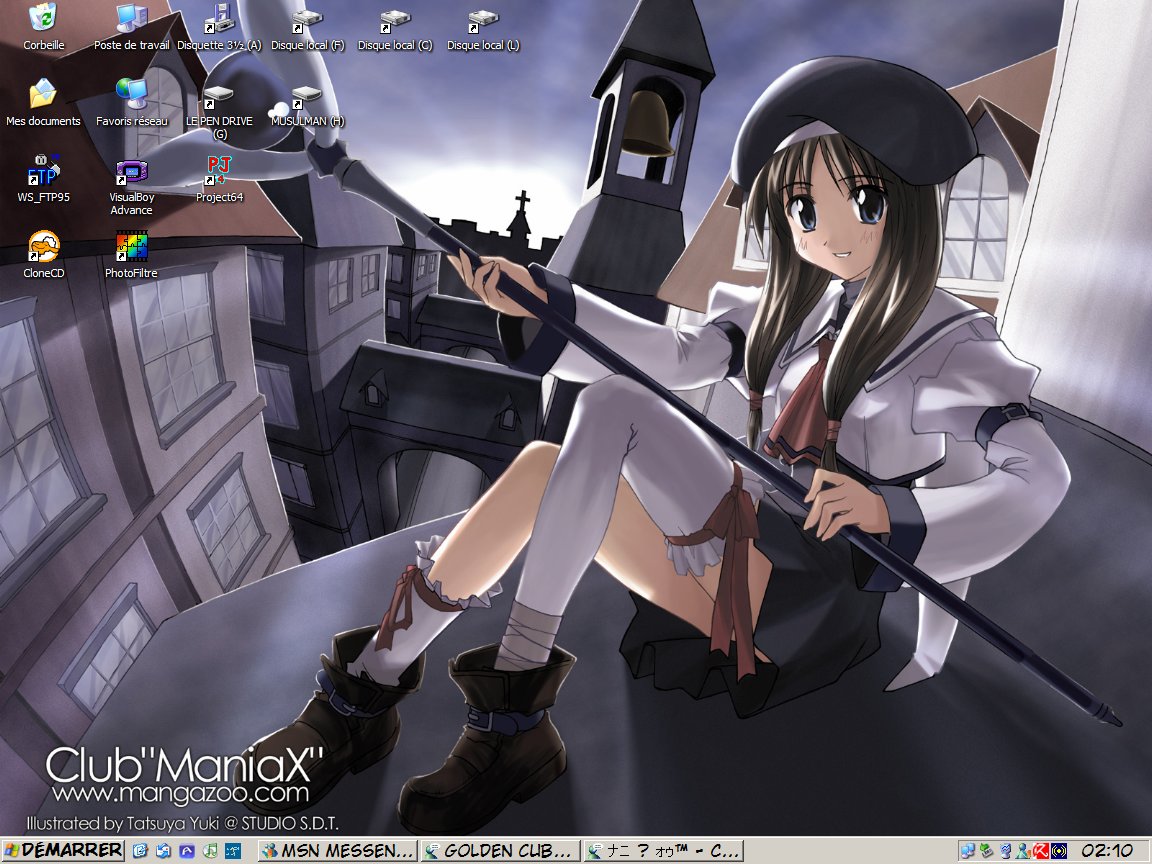Select the Poste de travail icon
Image resolution: width=1152 pixels, height=864 pixels.
pyautogui.click(x=132, y=27)
